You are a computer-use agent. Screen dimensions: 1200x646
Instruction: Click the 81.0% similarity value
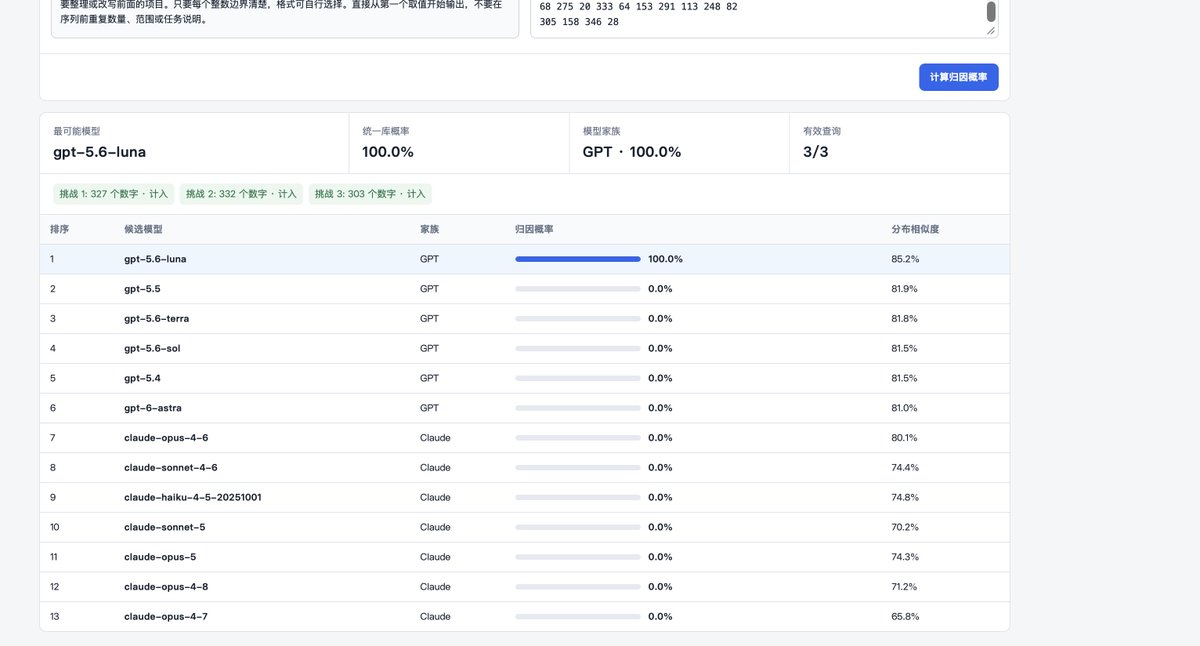coord(905,408)
